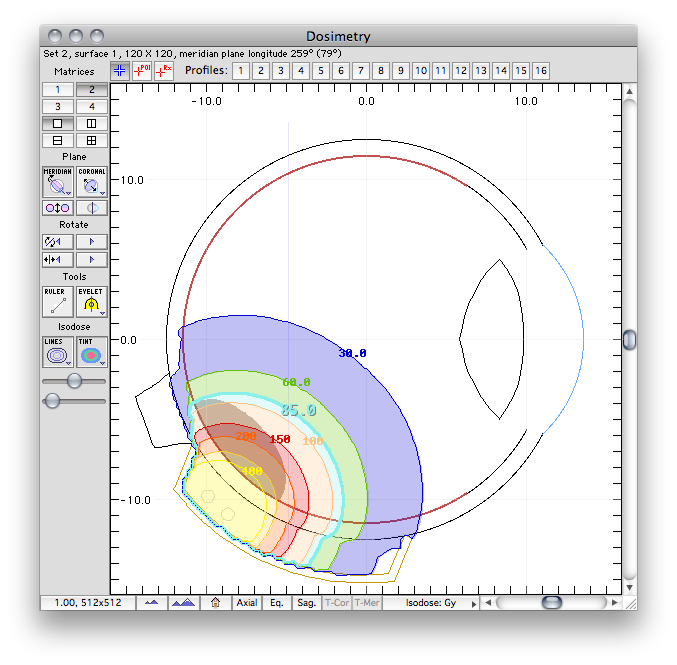Select matrix 3
The height and width of the screenshot is (665, 677).
pyautogui.click(x=57, y=106)
